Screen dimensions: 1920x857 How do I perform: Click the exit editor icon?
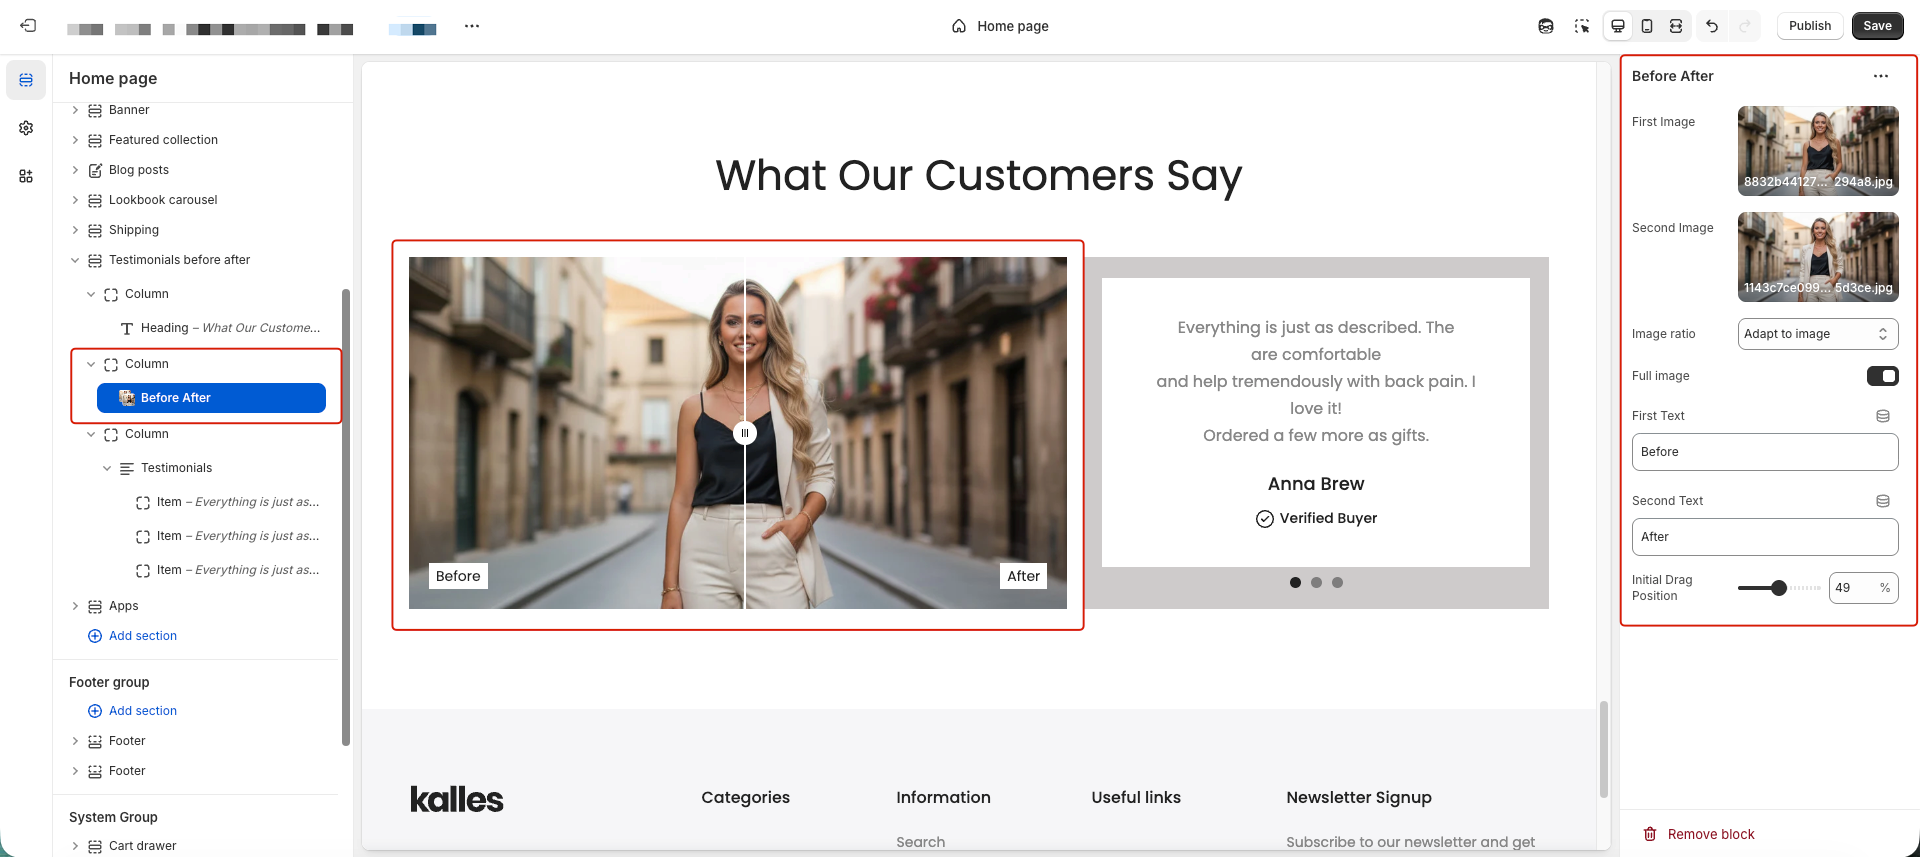28,26
